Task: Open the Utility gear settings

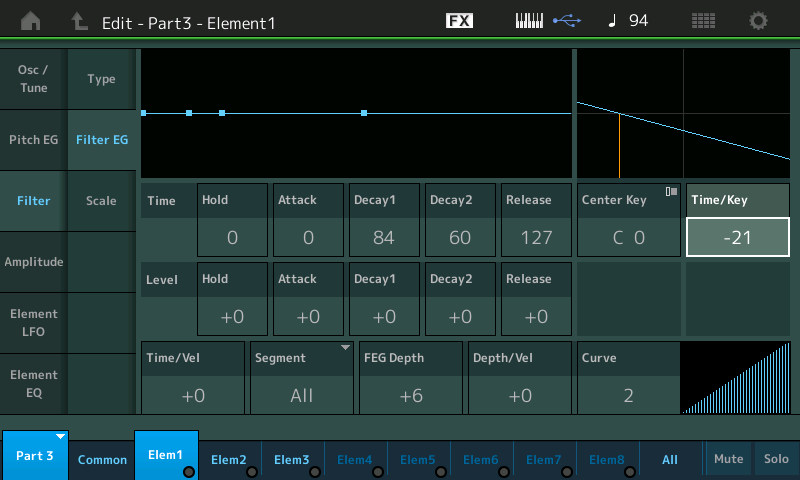Action: [759, 21]
